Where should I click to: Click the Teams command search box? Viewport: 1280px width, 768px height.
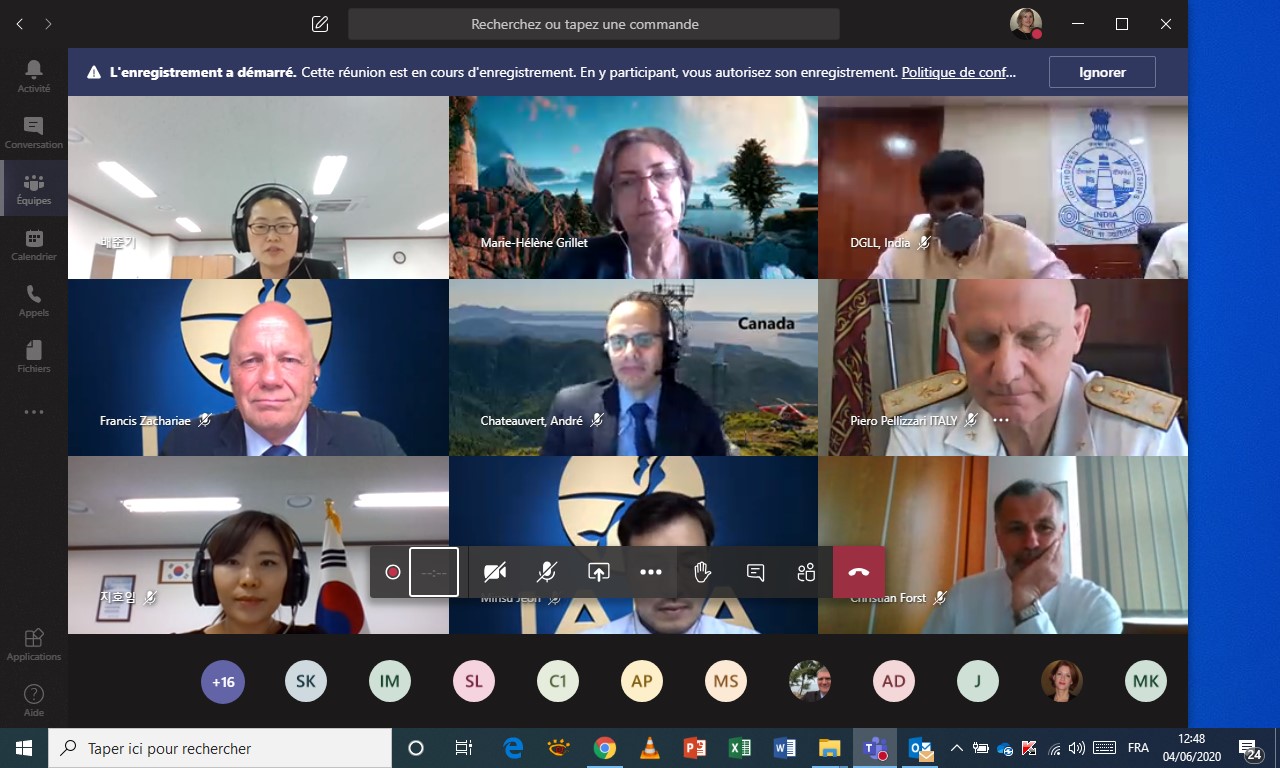tap(593, 24)
